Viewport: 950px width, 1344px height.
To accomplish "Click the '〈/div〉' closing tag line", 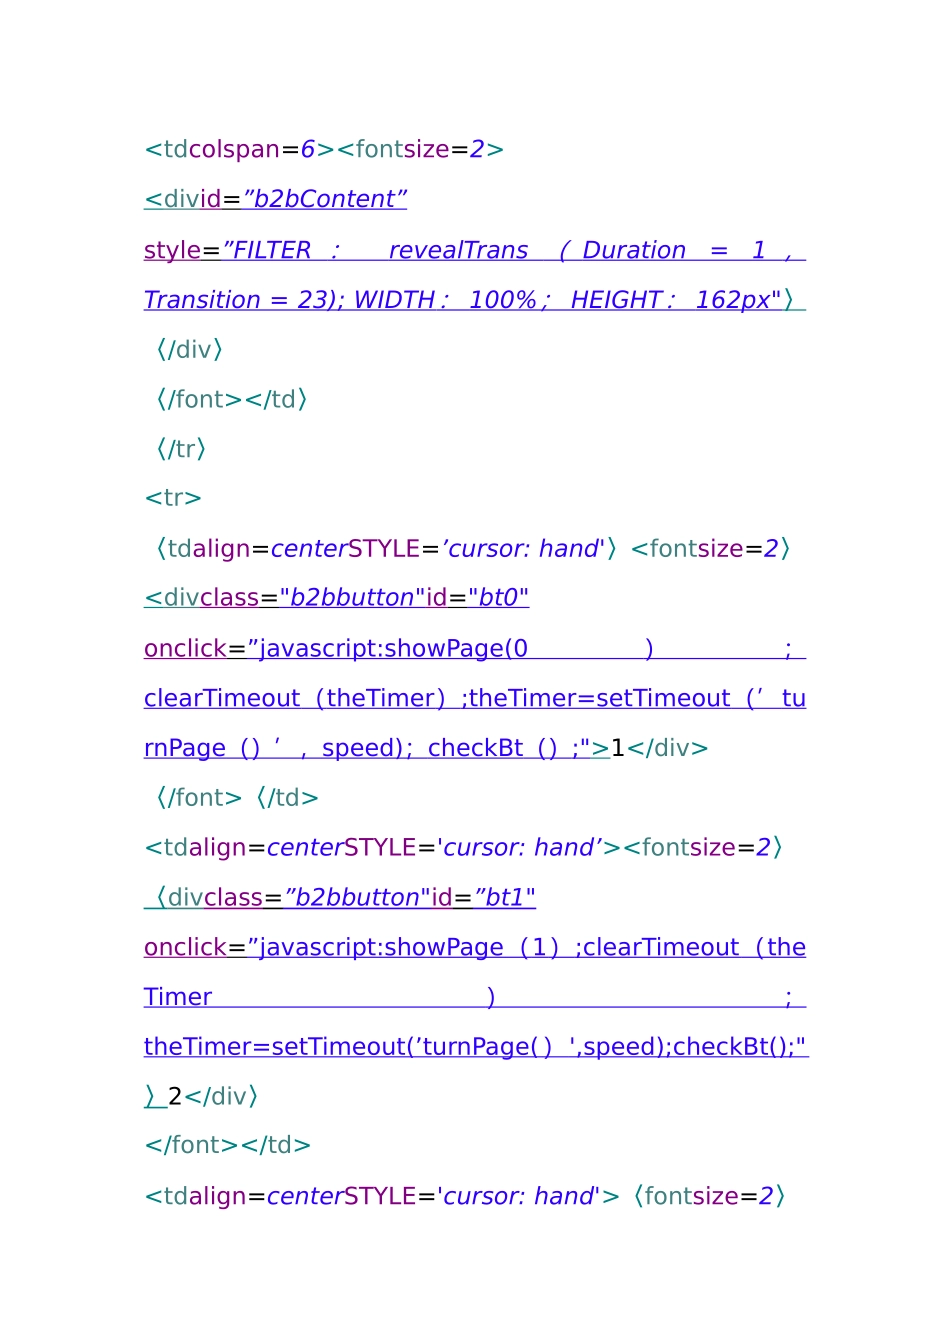I will (x=189, y=350).
